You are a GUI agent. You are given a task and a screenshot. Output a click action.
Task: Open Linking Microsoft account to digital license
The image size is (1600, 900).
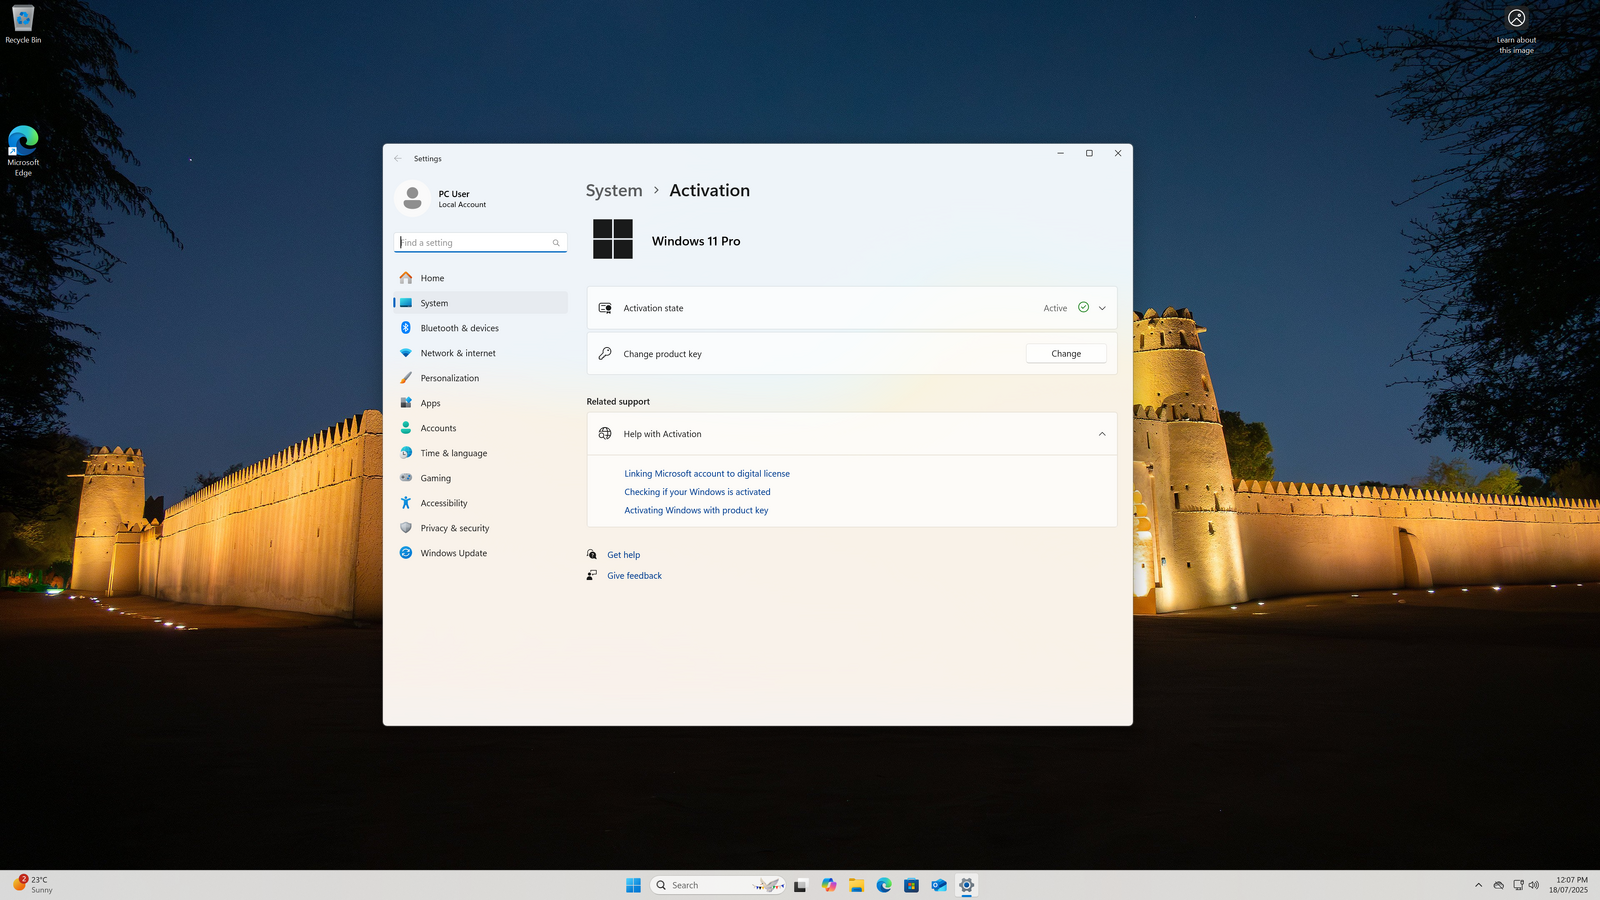coord(706,474)
